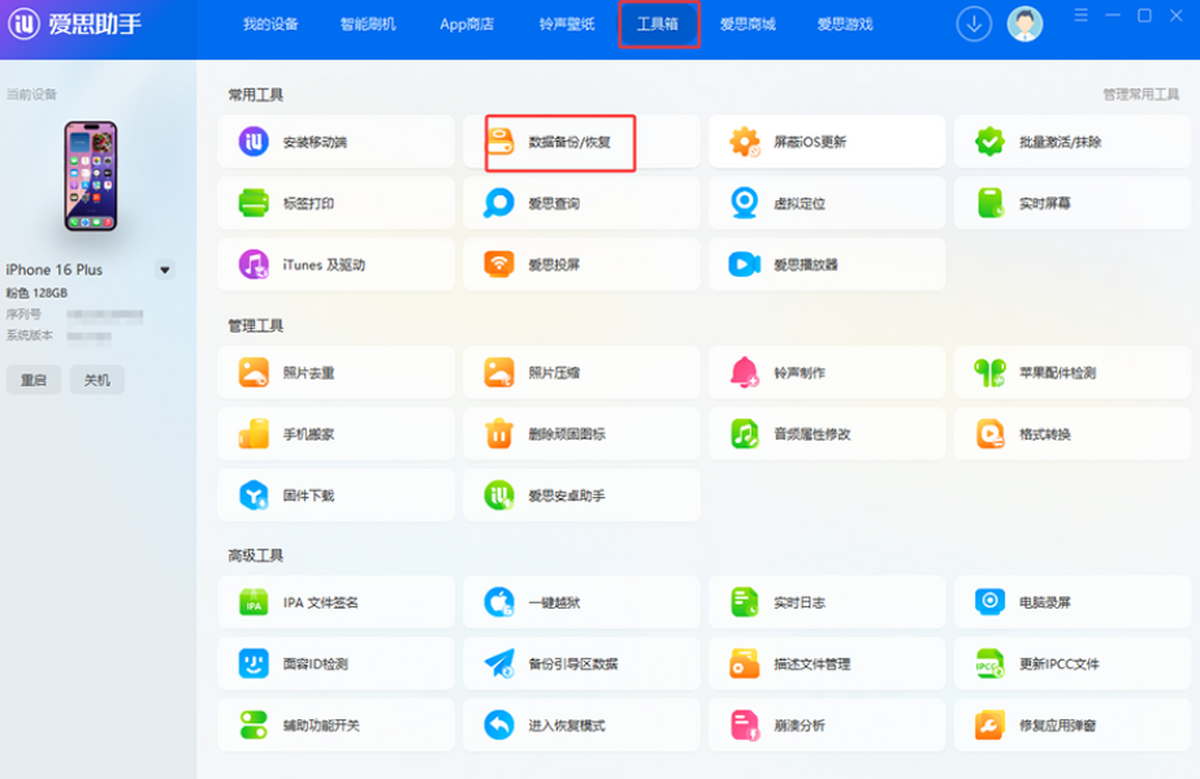Screen dimensions: 1200x779
Task: Open the user avatar profile
Action: (x=1025, y=24)
